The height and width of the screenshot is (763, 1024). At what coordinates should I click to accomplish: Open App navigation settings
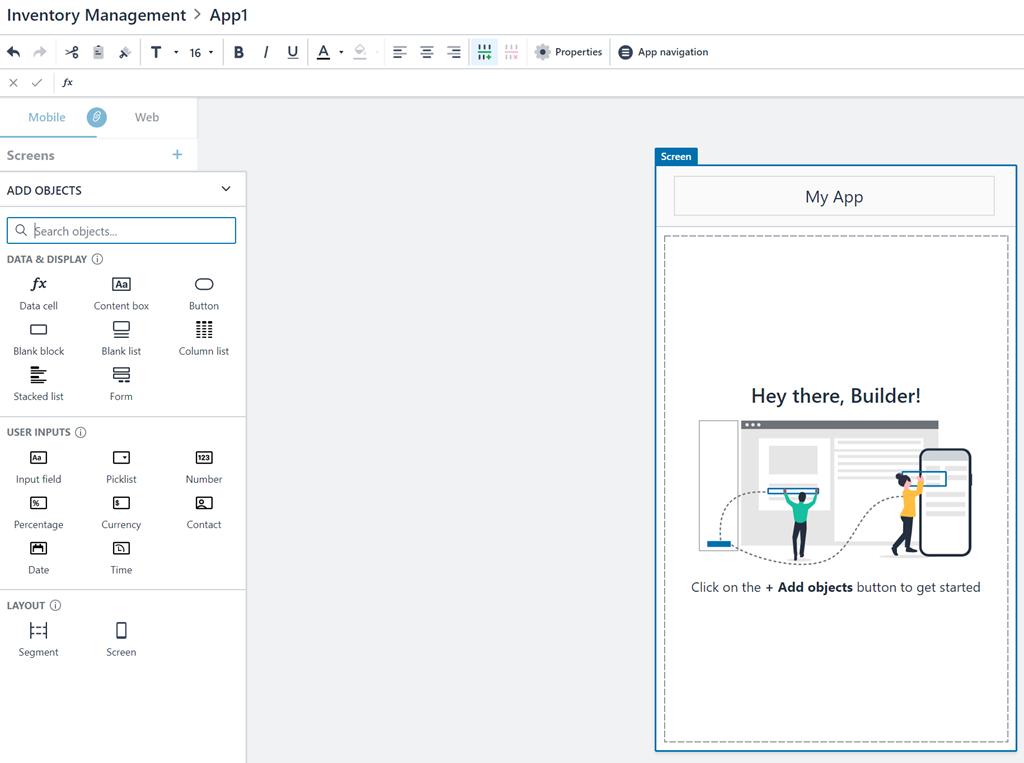[662, 52]
